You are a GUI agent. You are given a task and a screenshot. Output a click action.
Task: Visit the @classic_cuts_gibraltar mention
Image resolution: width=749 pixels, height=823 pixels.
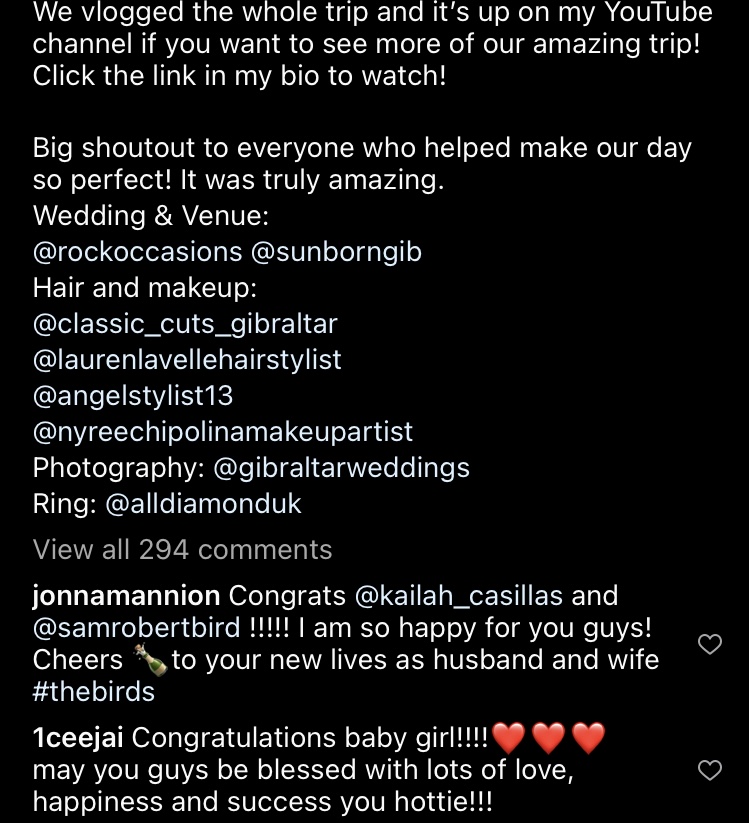click(x=185, y=324)
